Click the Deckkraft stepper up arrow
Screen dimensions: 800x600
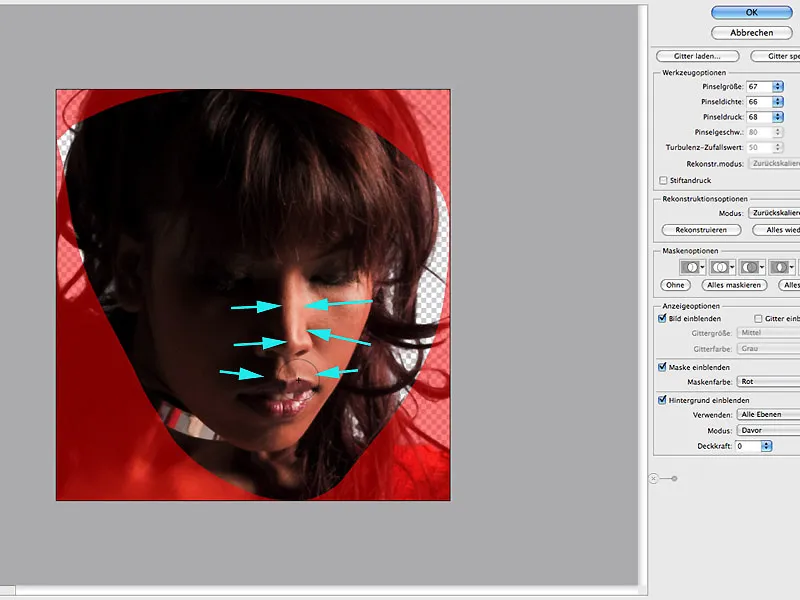click(x=766, y=444)
